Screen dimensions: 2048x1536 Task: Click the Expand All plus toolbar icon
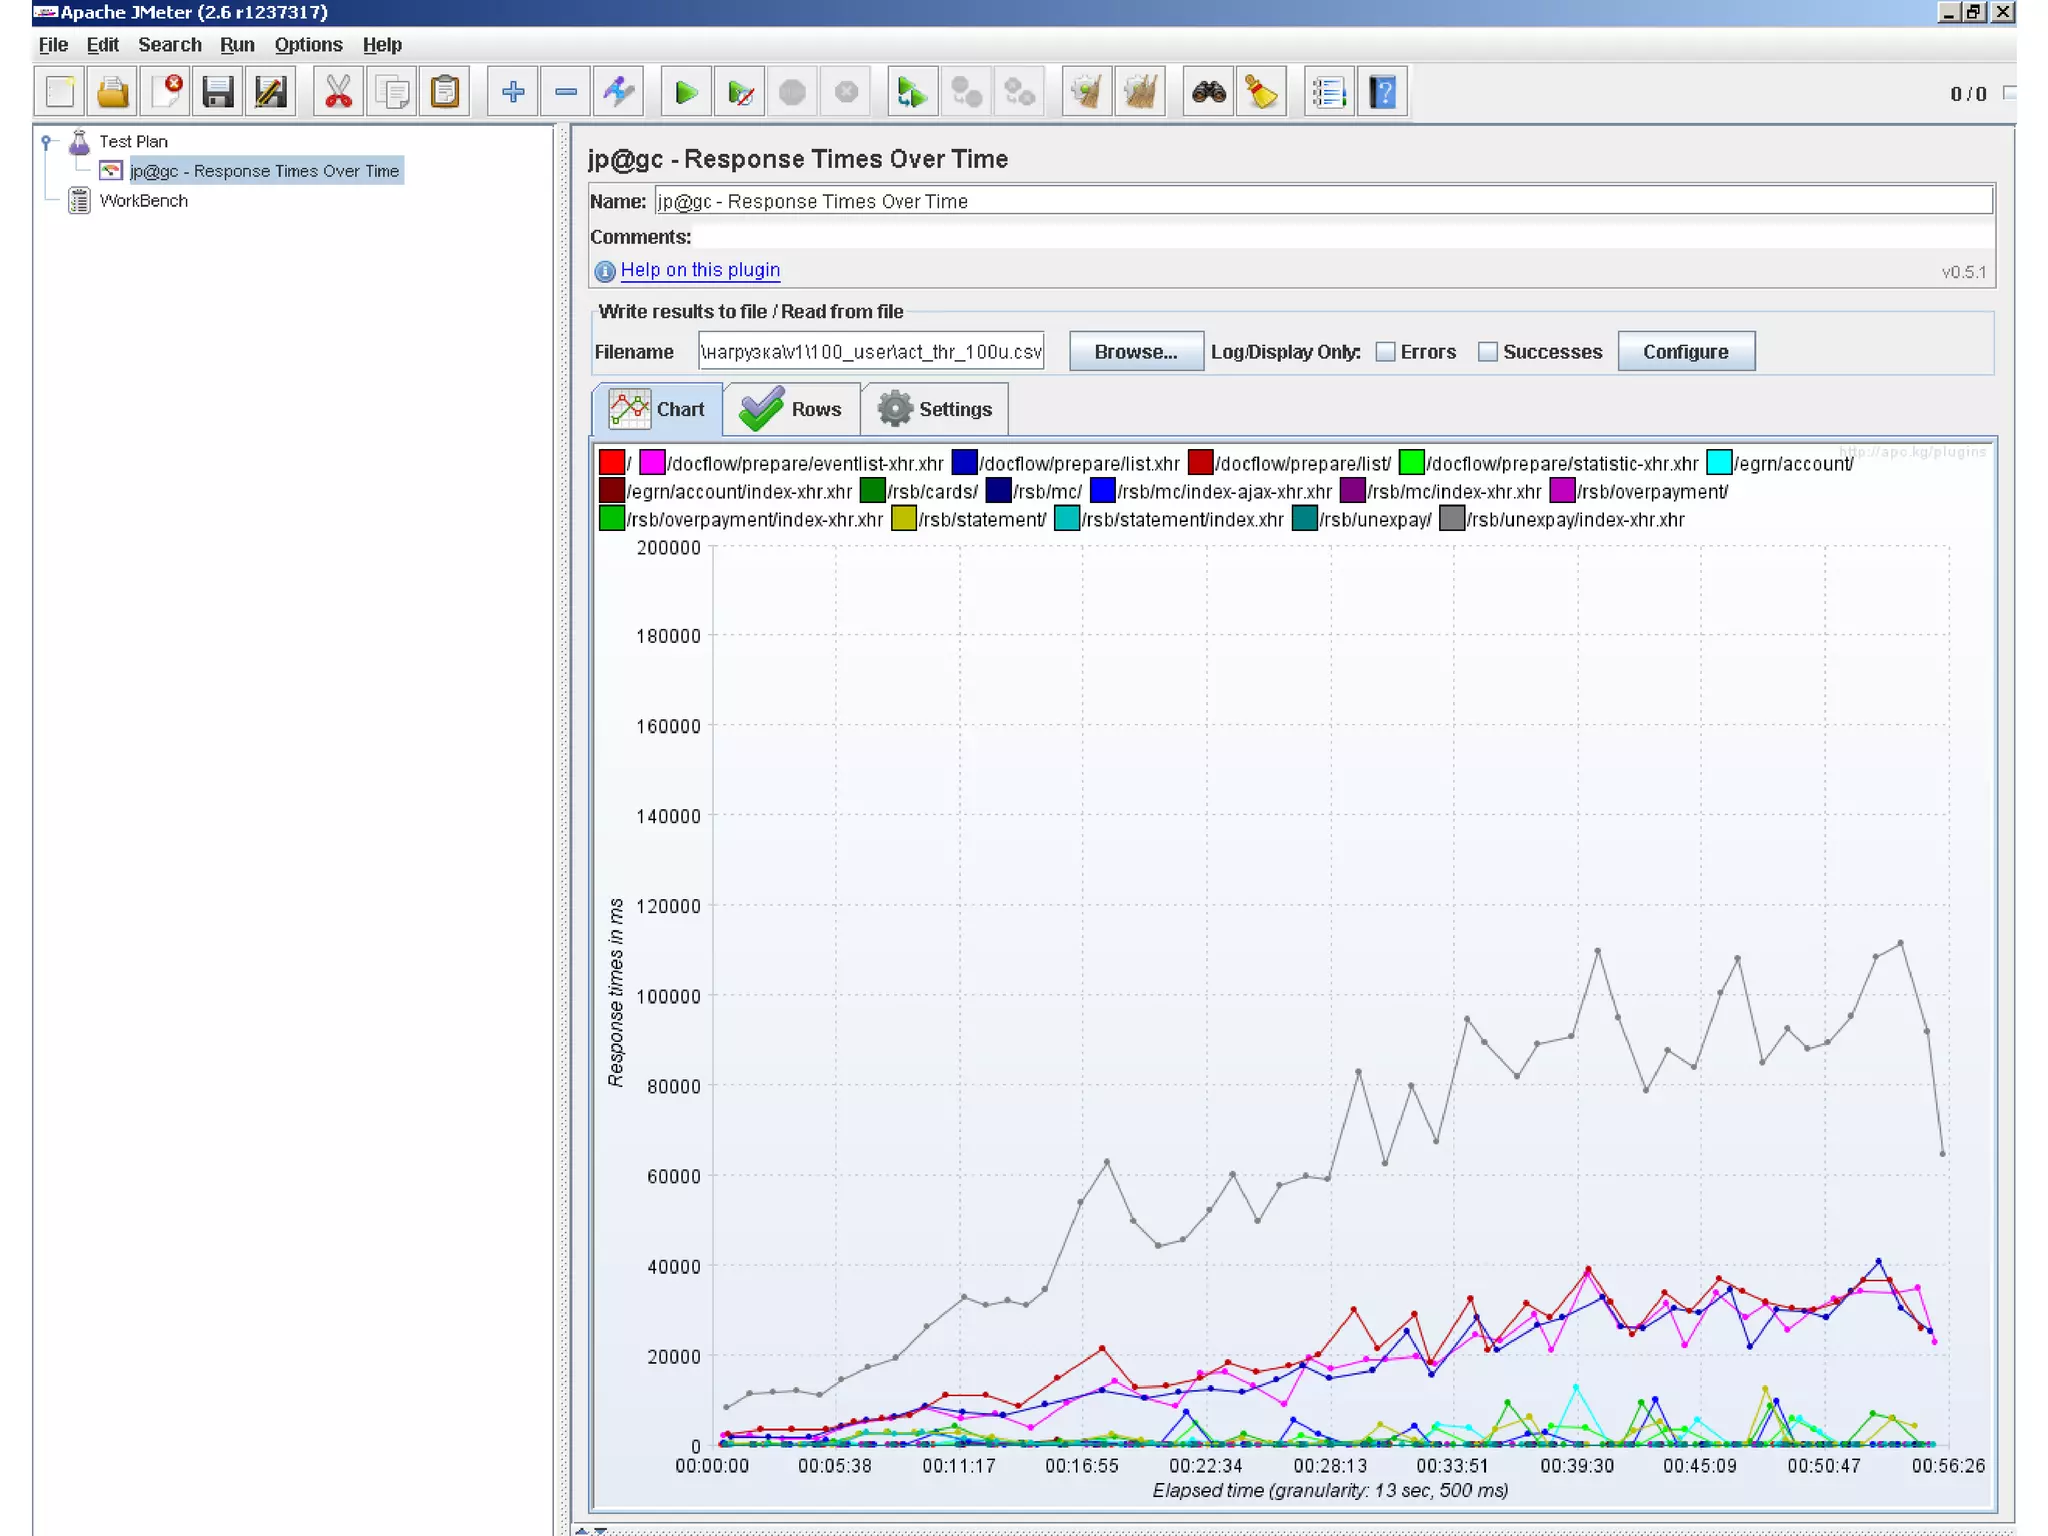click(x=513, y=93)
